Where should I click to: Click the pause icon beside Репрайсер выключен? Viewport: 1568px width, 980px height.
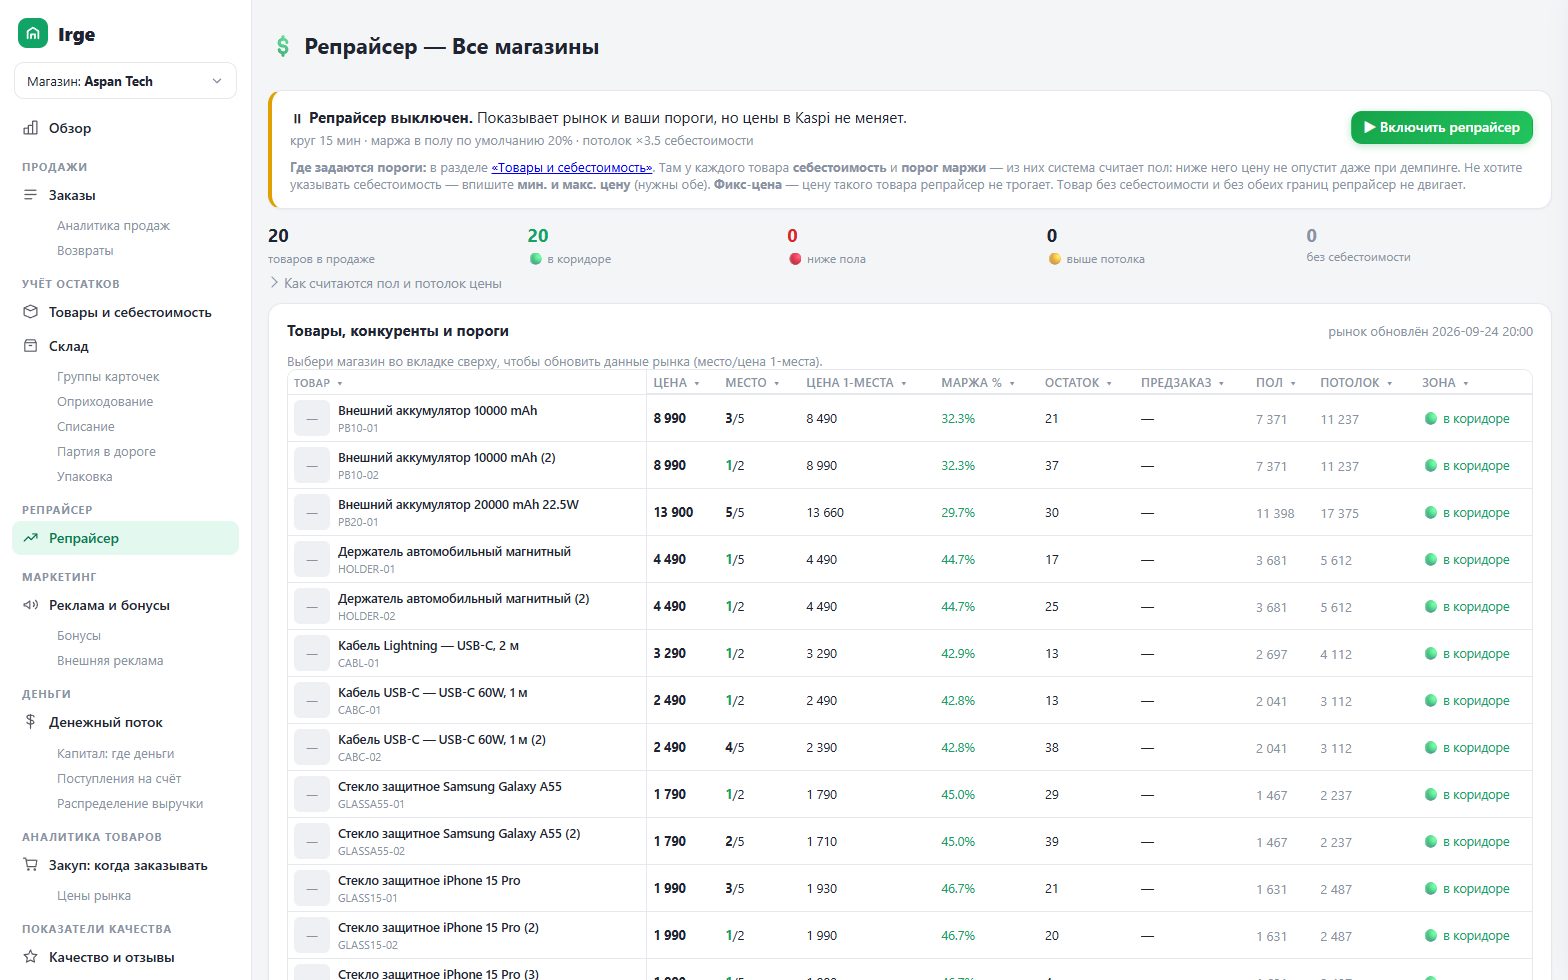tap(297, 118)
